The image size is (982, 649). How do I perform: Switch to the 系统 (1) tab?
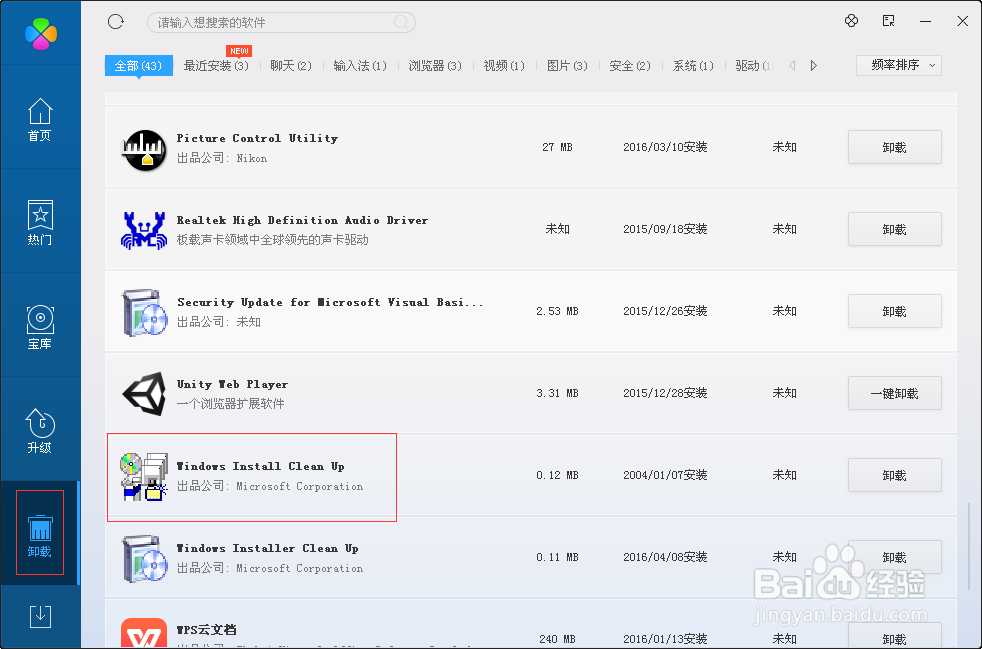pos(693,66)
